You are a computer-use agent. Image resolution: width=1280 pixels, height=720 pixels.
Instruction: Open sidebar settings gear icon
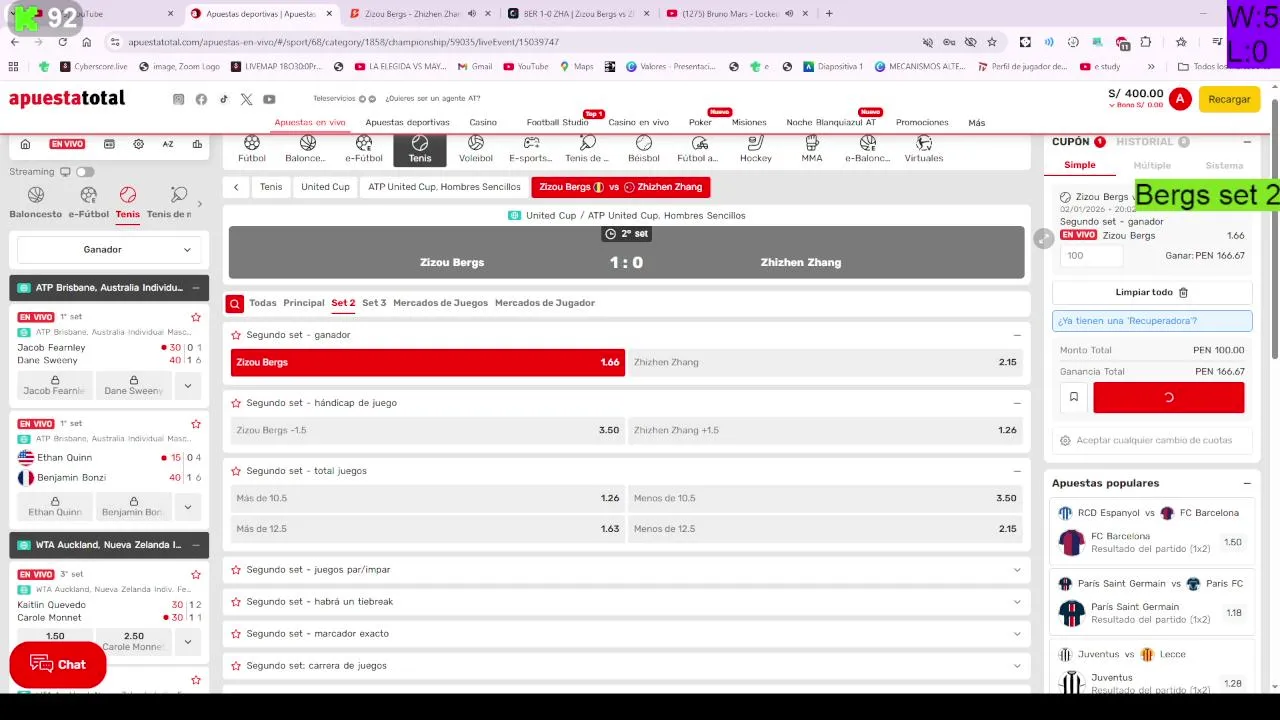[x=139, y=144]
